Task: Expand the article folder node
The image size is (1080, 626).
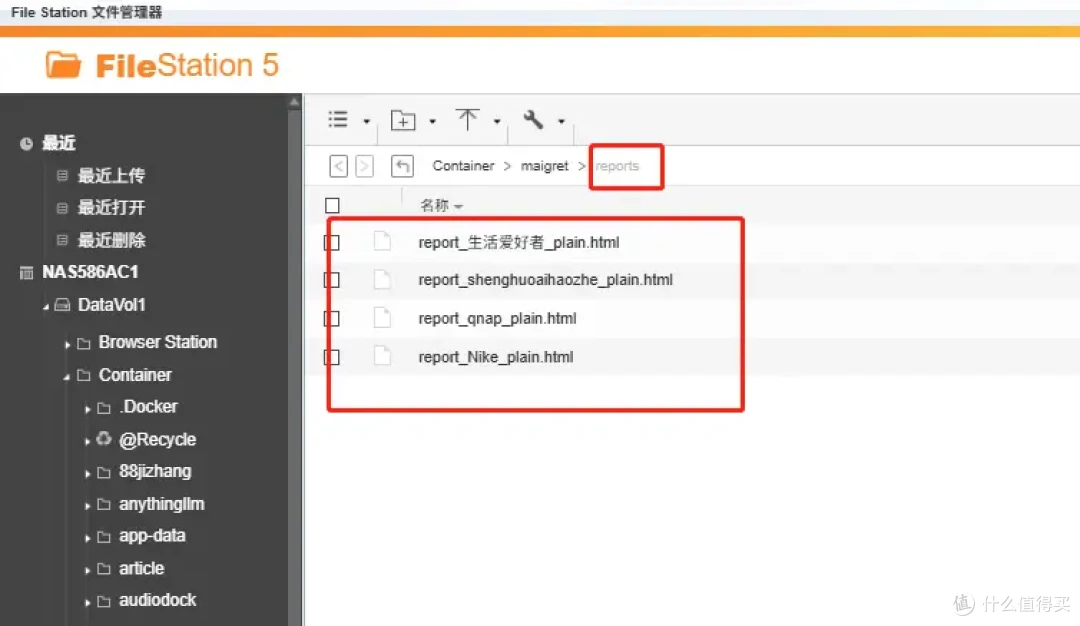Action: [87, 570]
